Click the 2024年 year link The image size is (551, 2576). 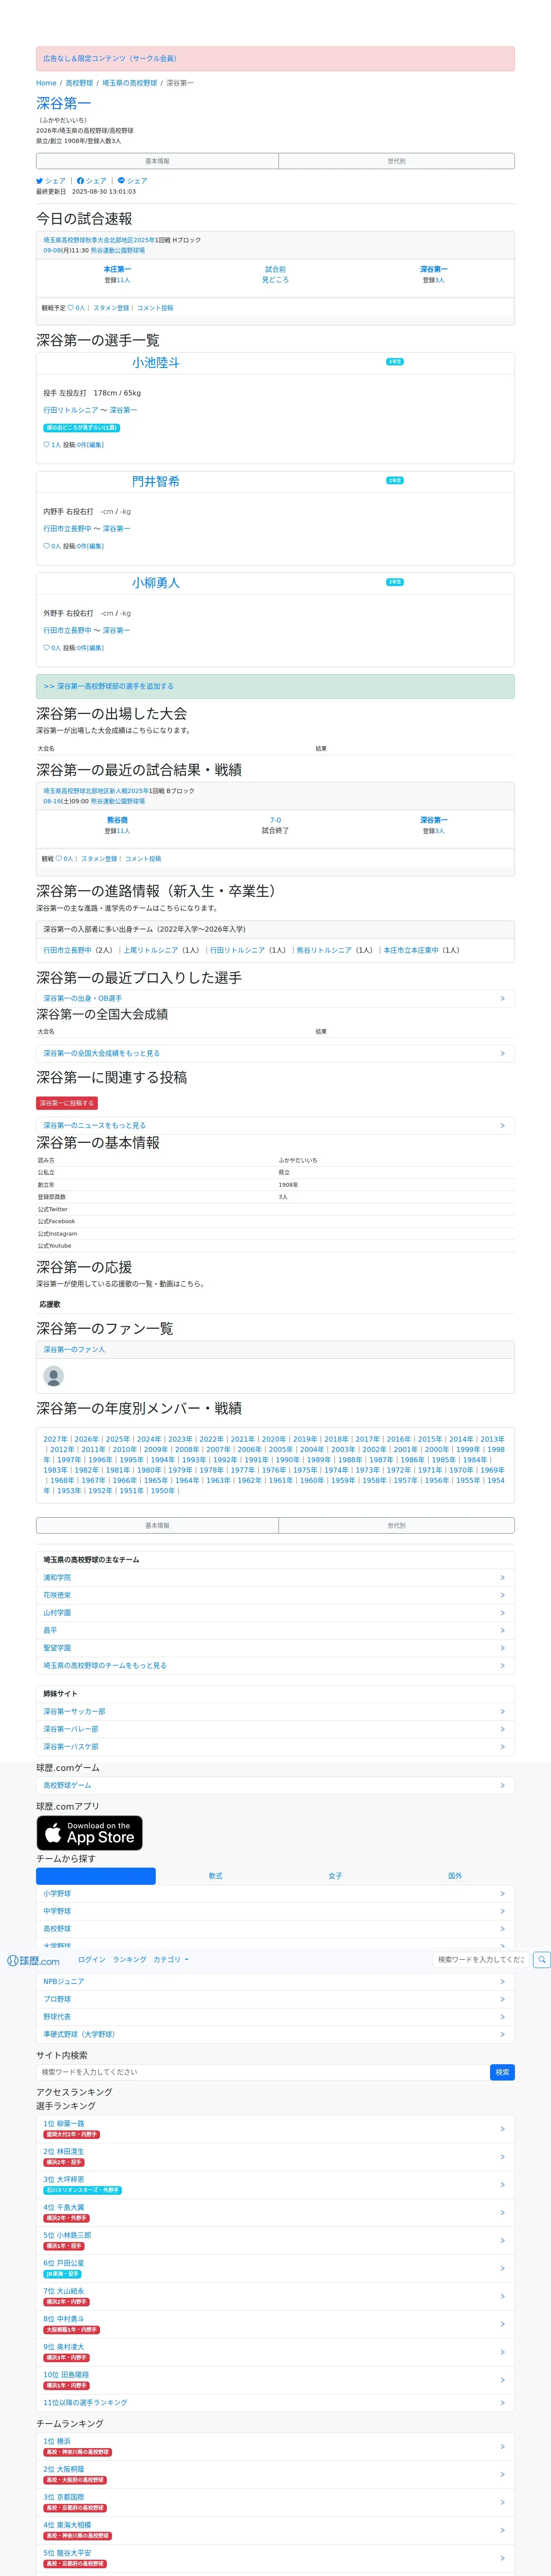[149, 1440]
